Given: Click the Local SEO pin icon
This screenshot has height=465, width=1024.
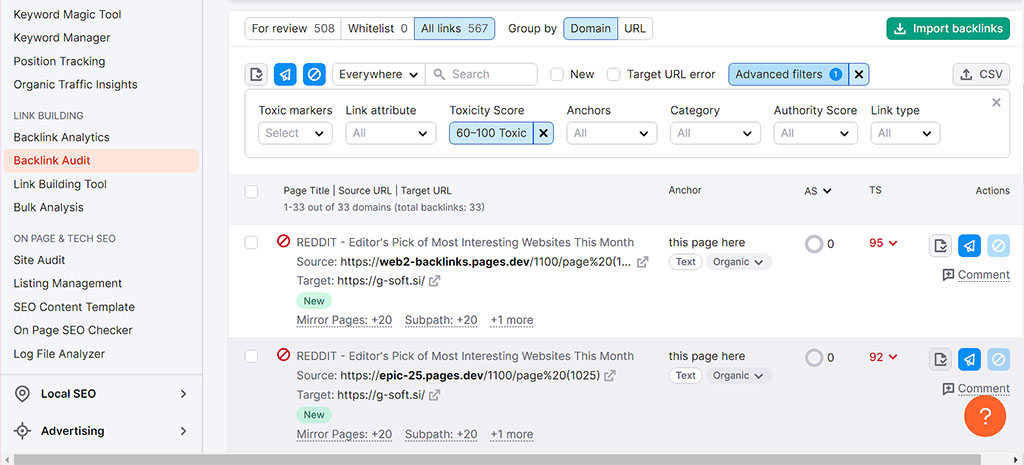Looking at the screenshot, I should click(23, 394).
